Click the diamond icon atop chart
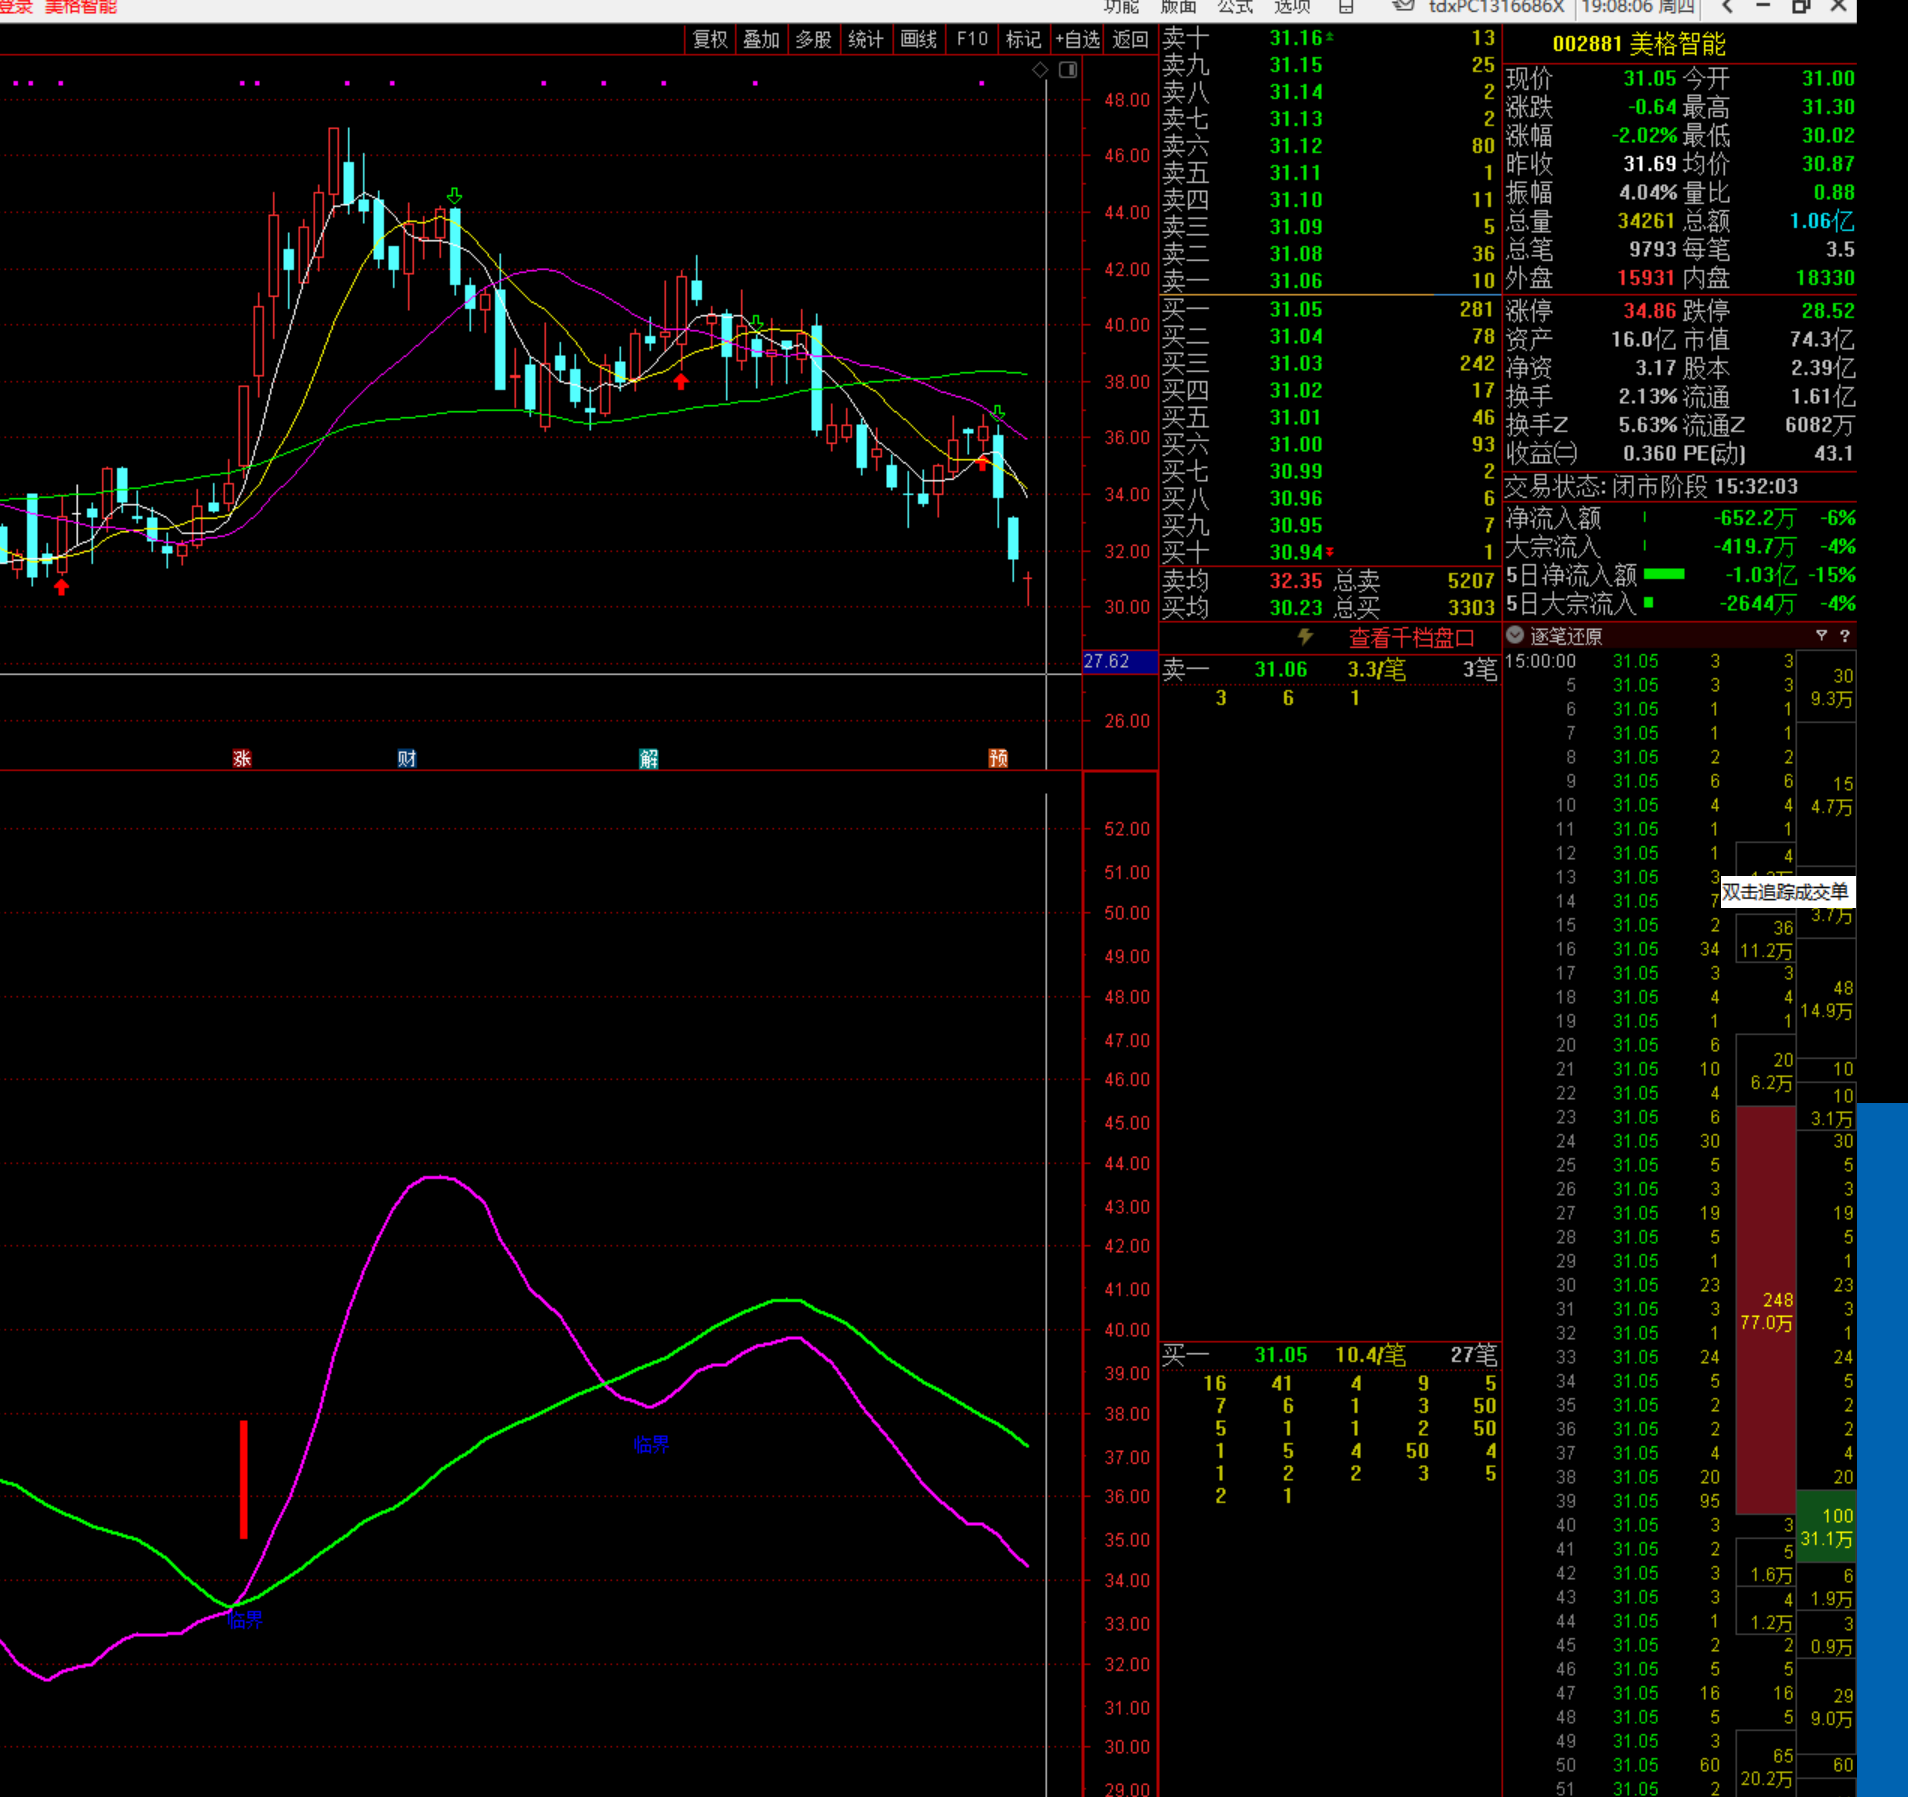Screen dimensions: 1908x1797 click(1040, 70)
